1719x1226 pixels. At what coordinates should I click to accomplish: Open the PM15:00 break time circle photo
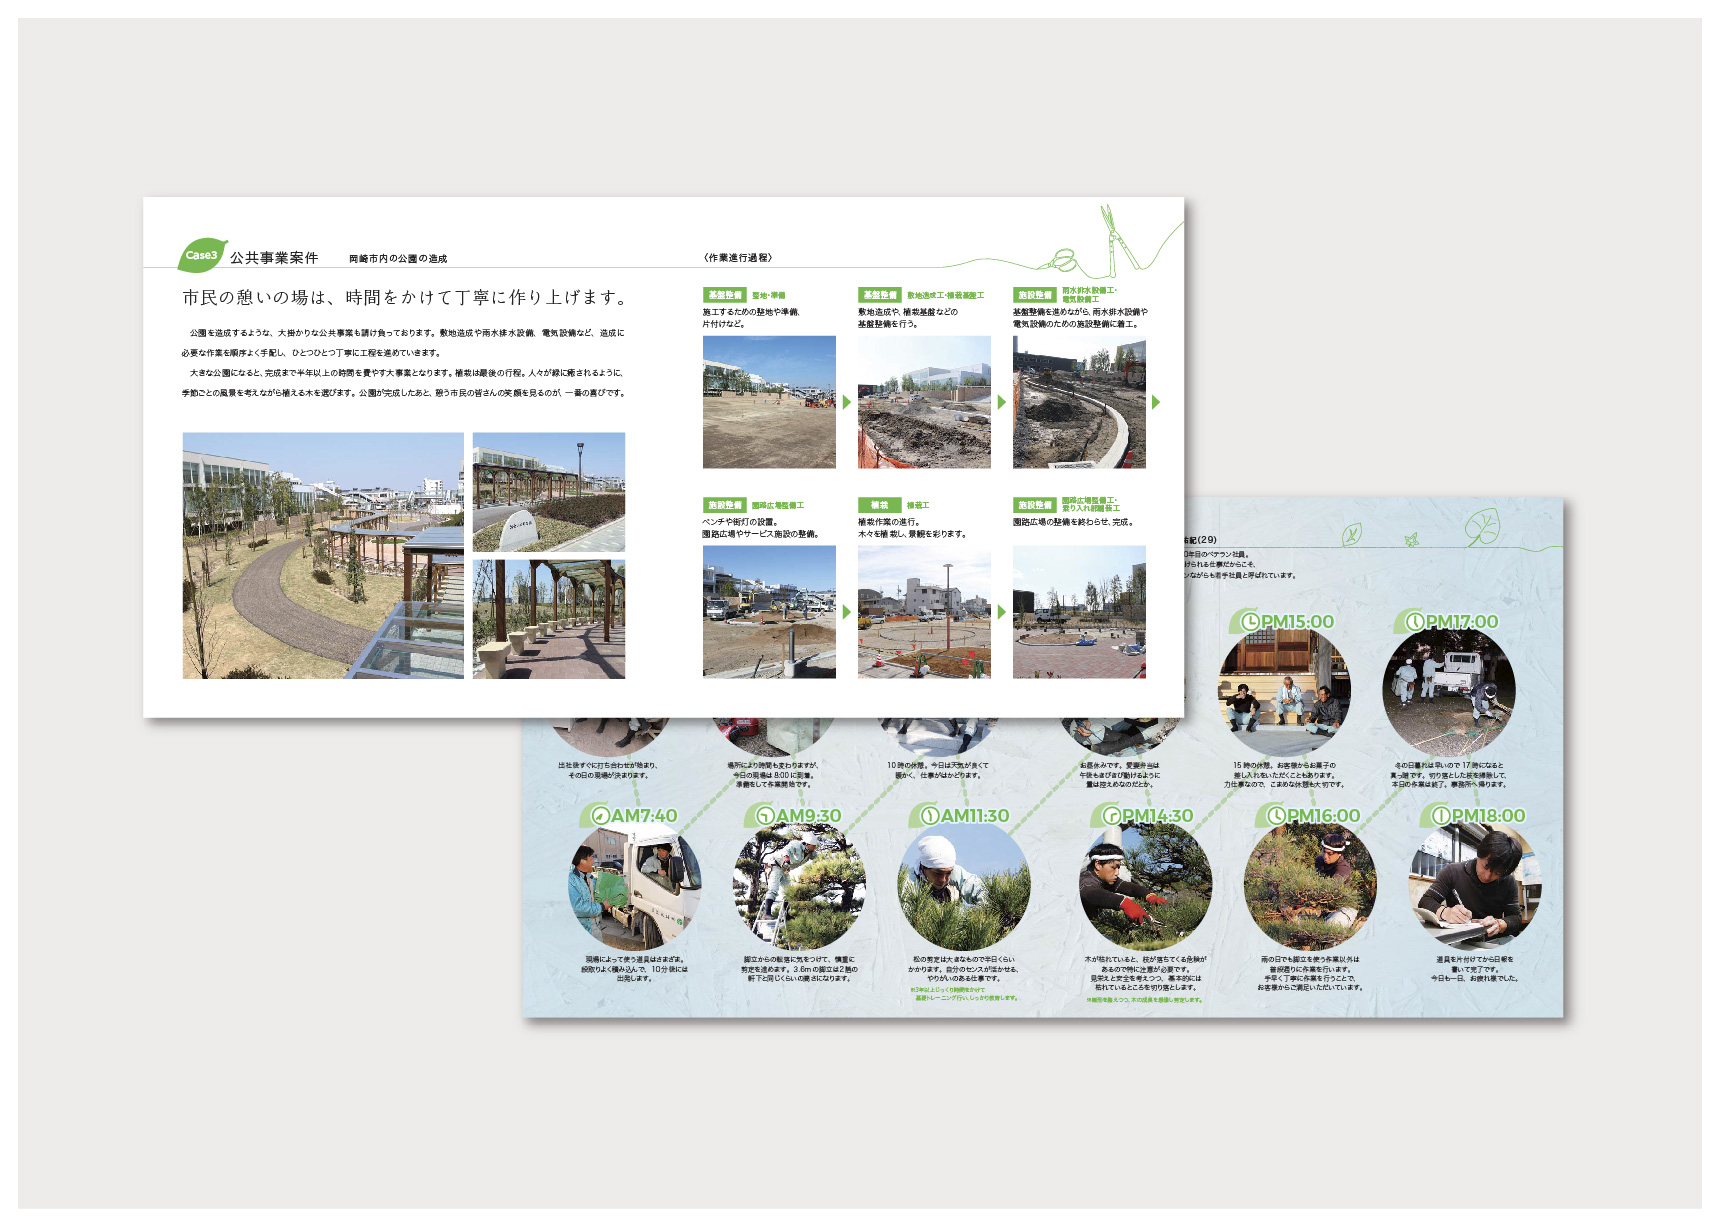pos(1284,691)
